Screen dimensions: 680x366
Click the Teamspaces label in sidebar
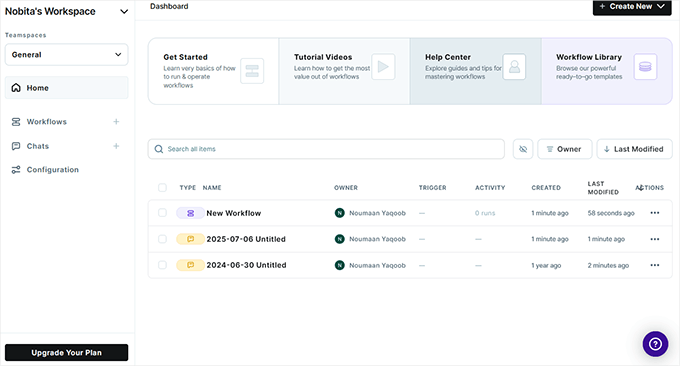click(x=26, y=35)
